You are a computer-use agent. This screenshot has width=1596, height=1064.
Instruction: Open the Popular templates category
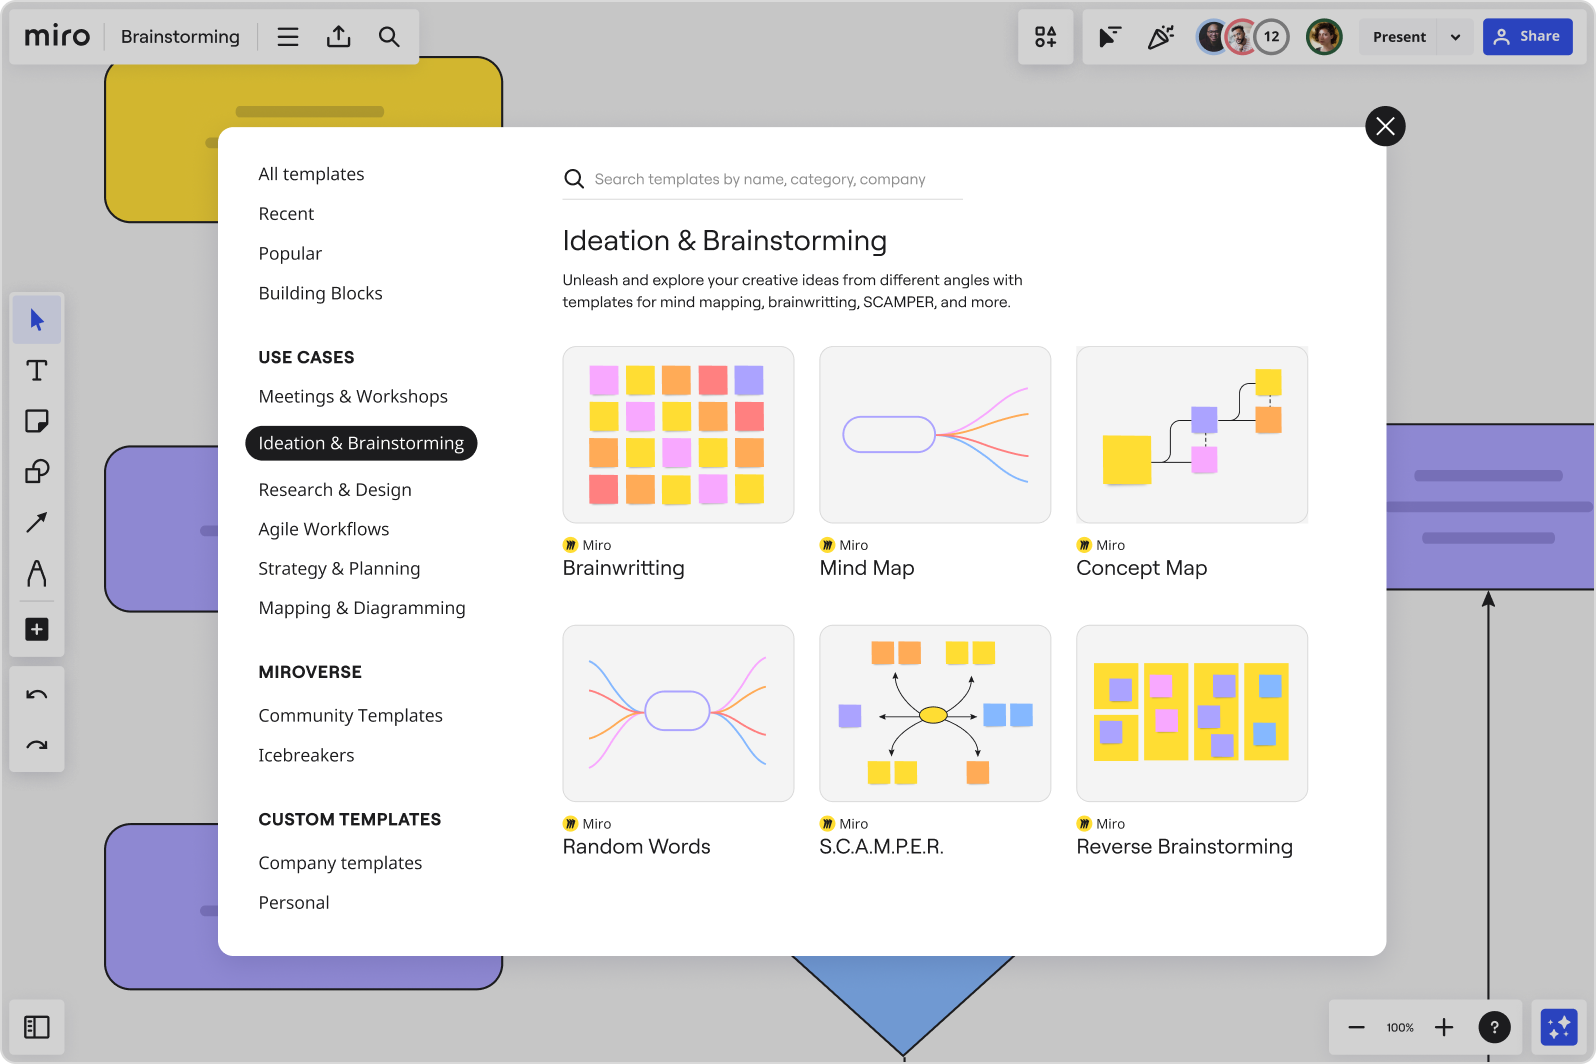click(290, 254)
